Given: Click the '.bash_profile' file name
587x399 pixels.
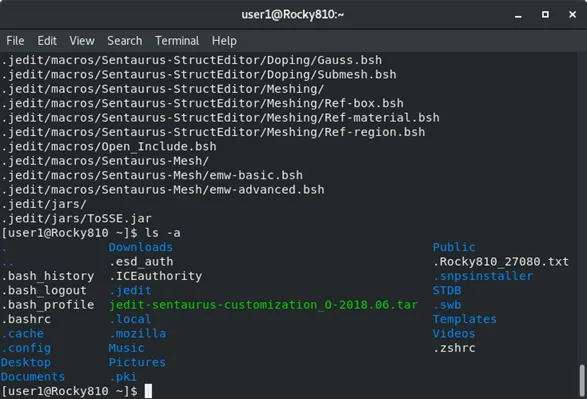Looking at the screenshot, I should tap(48, 305).
